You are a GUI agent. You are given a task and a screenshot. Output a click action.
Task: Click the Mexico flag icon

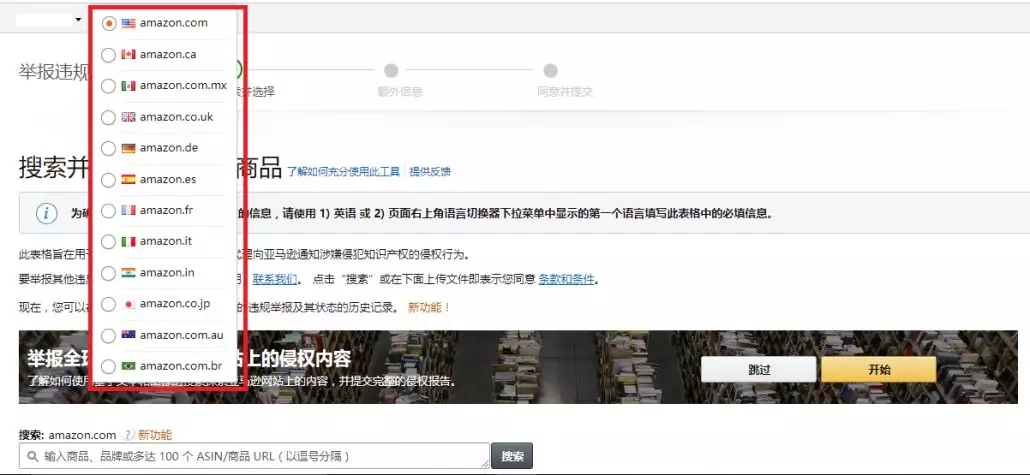(129, 86)
